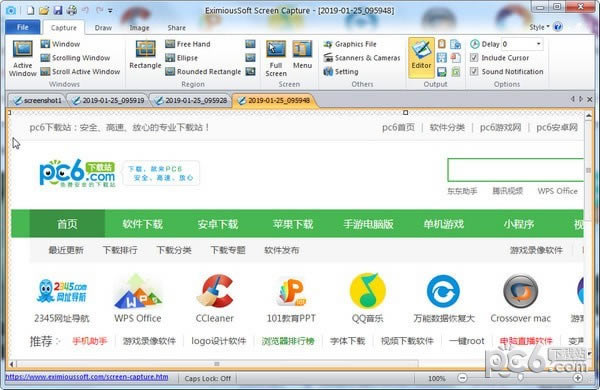Switch to the Capture ribbon tab

(64, 28)
